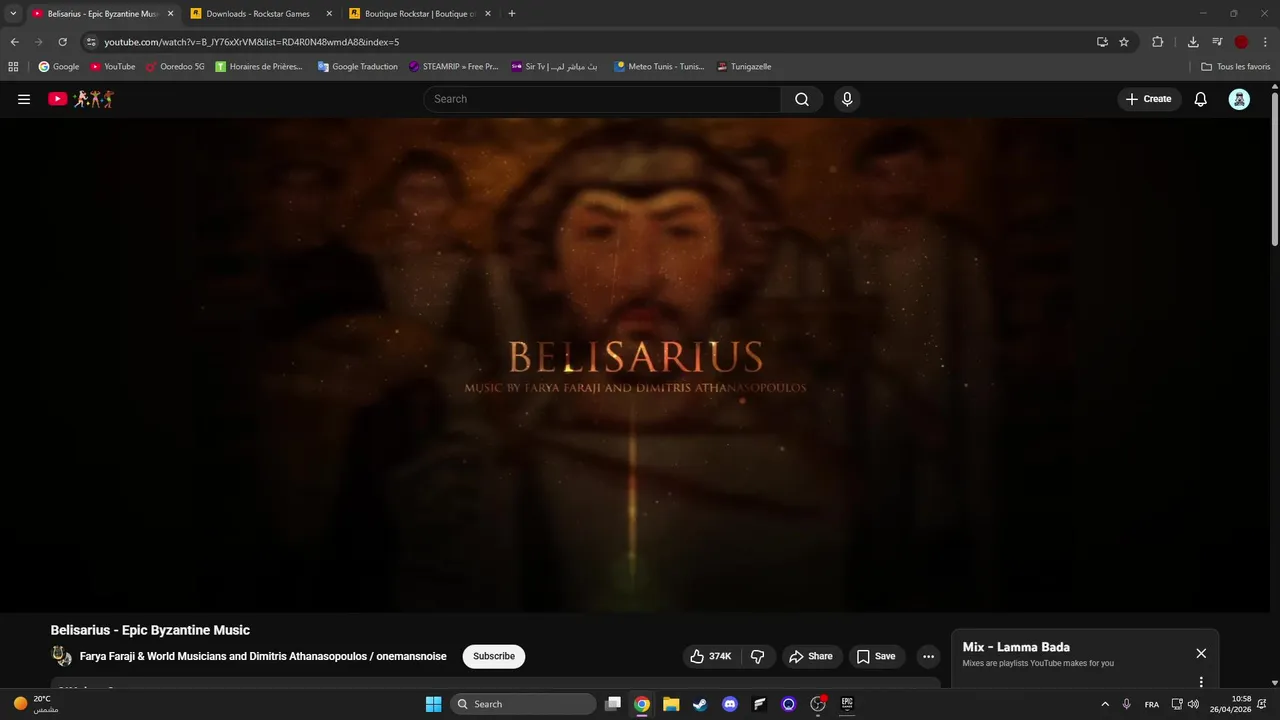Open the more actions three-dot button
This screenshot has width=1280, height=720.
click(928, 656)
